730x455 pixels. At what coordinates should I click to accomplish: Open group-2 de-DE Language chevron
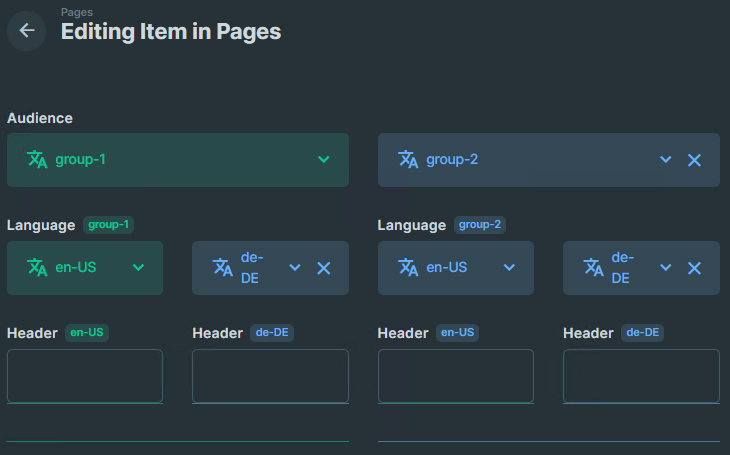click(x=666, y=267)
